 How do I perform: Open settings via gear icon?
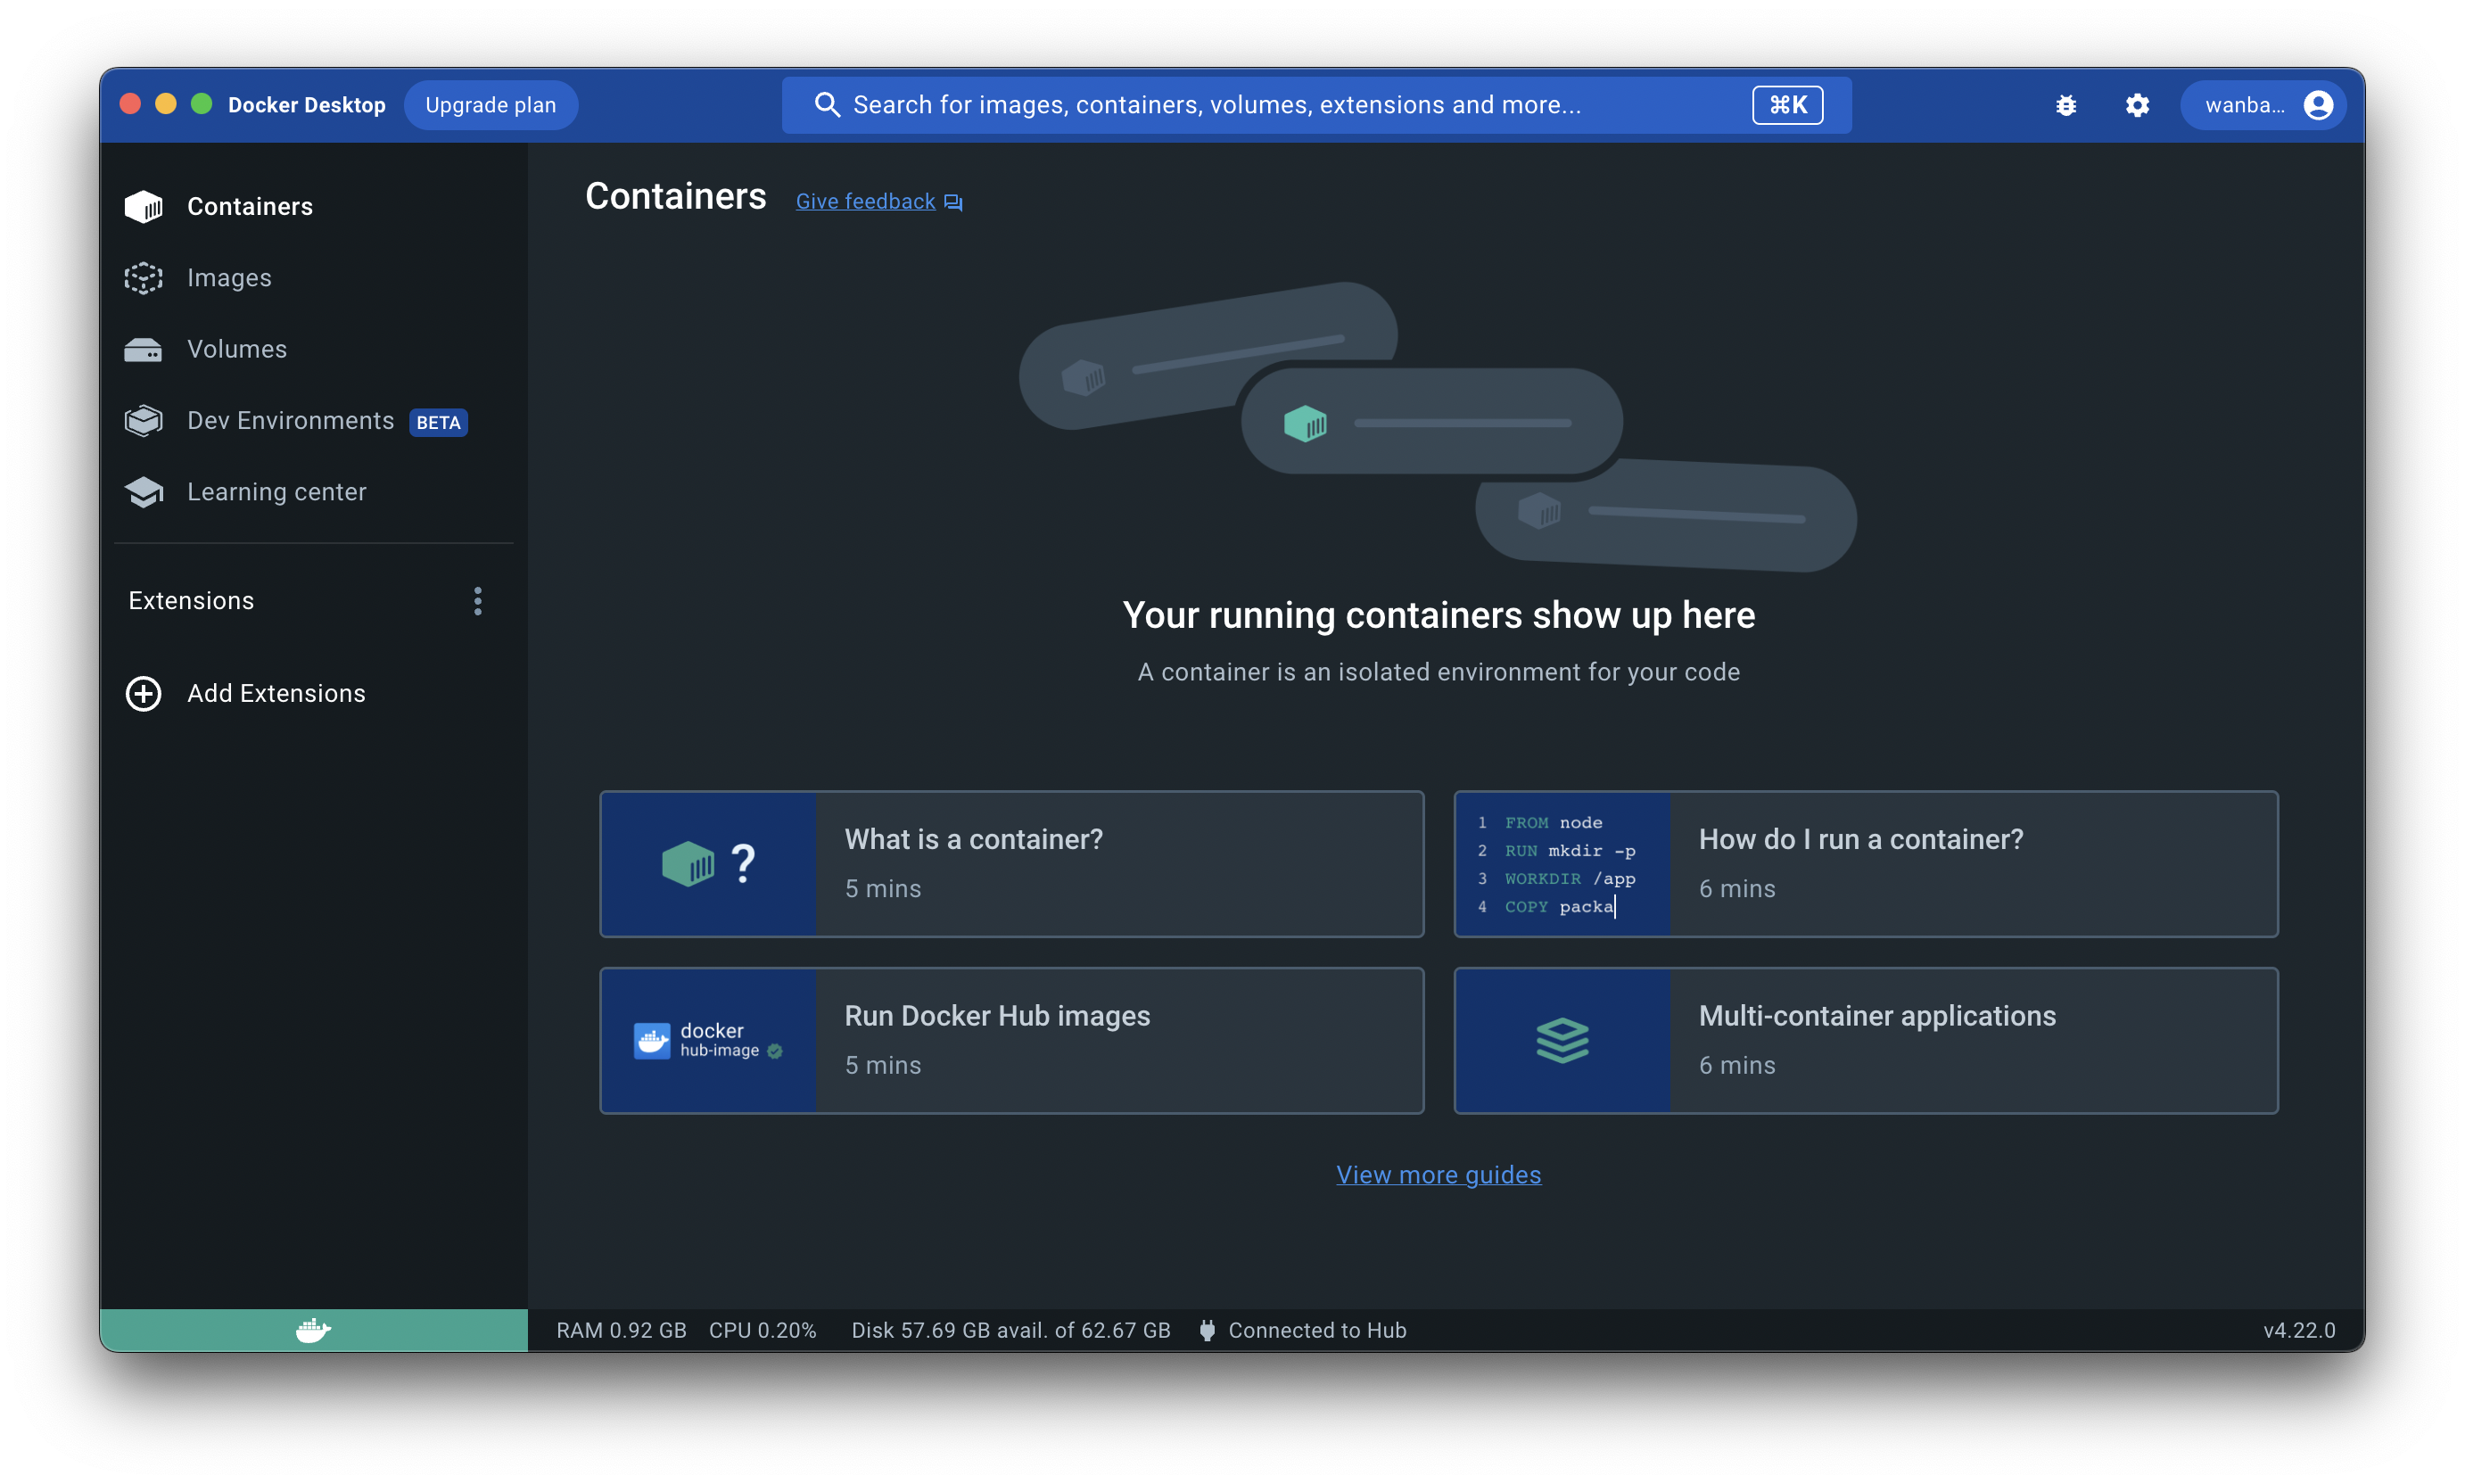tap(2137, 105)
